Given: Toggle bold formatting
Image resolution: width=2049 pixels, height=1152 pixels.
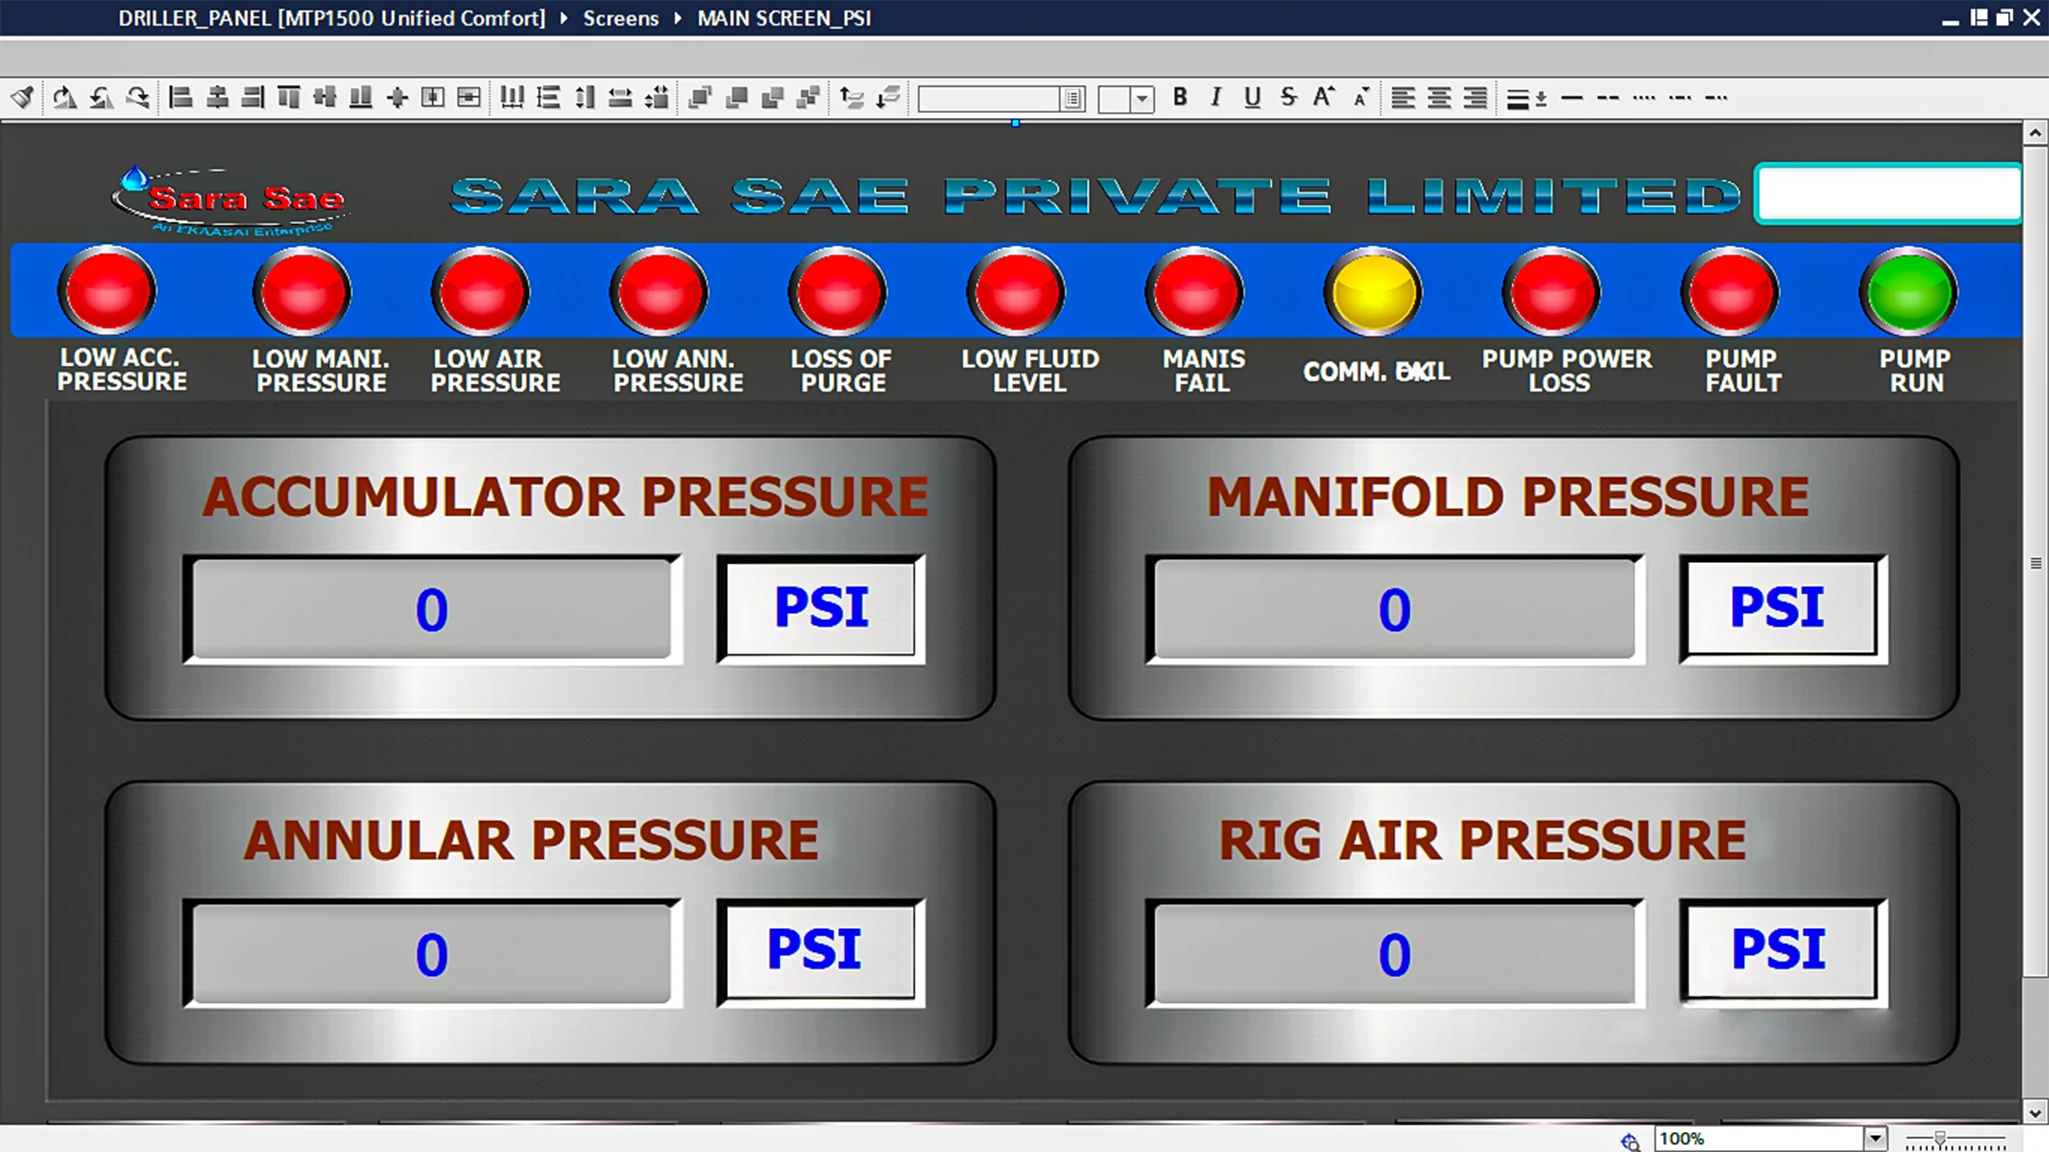Looking at the screenshot, I should [x=1180, y=97].
